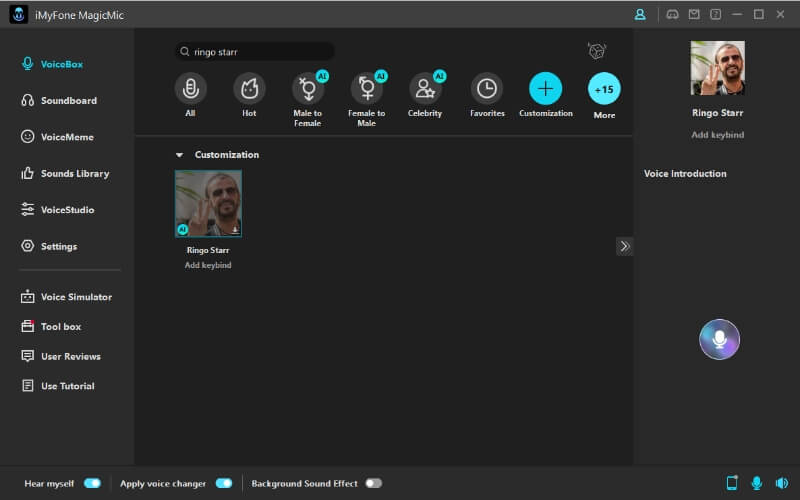Open the Settings menu item
This screenshot has height=500, width=800.
[49, 246]
